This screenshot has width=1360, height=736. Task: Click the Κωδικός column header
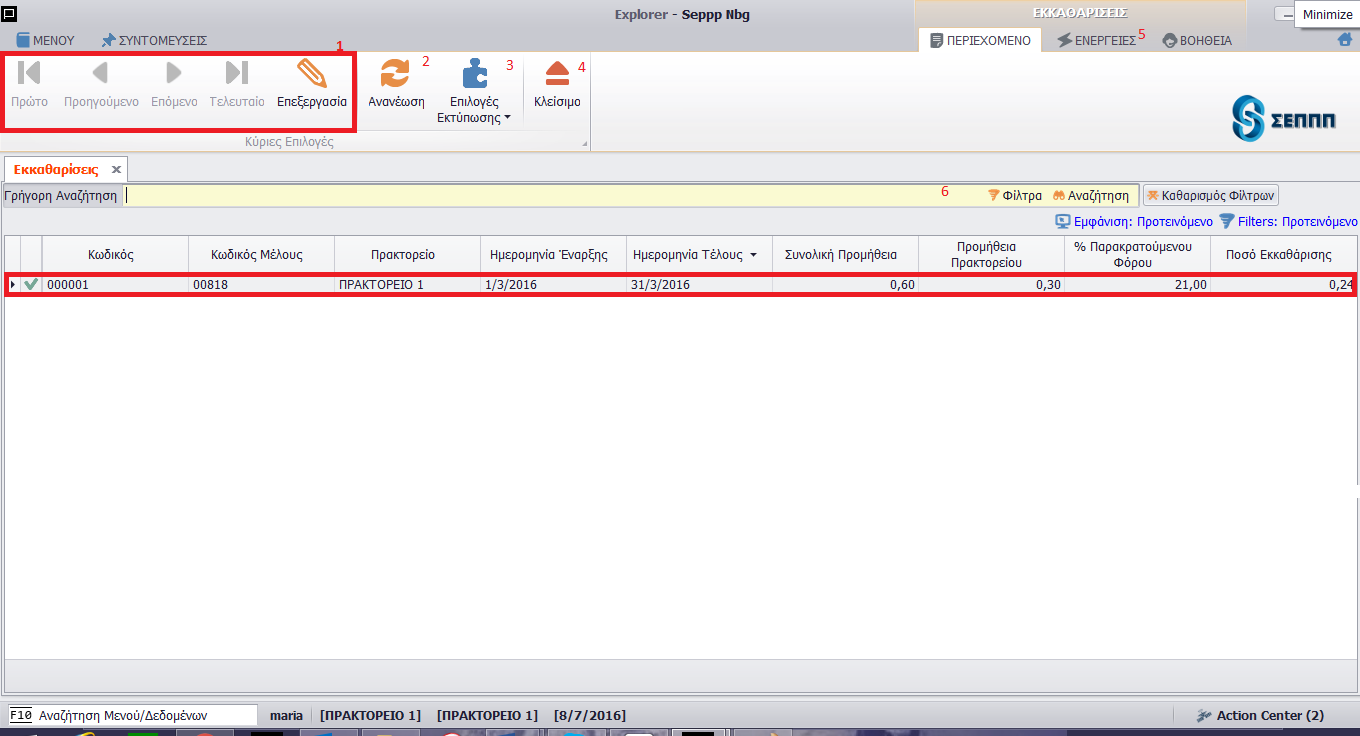[x=115, y=255]
